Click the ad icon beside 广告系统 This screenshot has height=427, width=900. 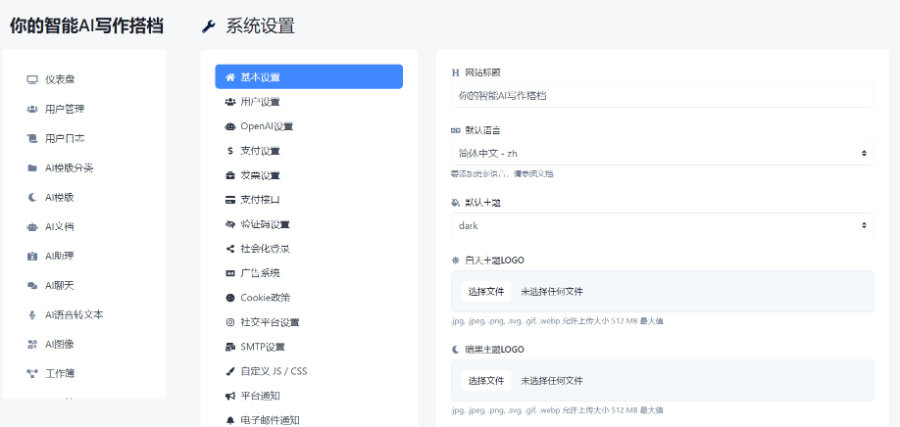230,273
